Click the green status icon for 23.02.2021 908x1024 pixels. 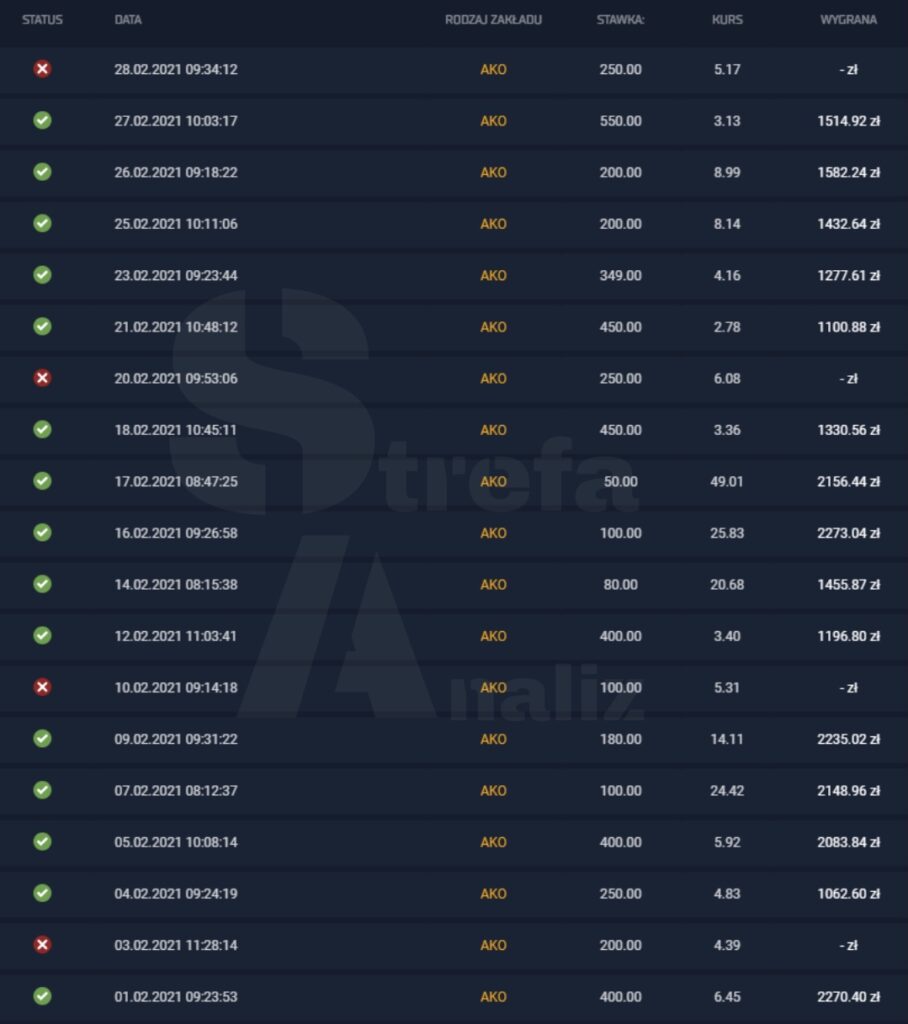(42, 275)
